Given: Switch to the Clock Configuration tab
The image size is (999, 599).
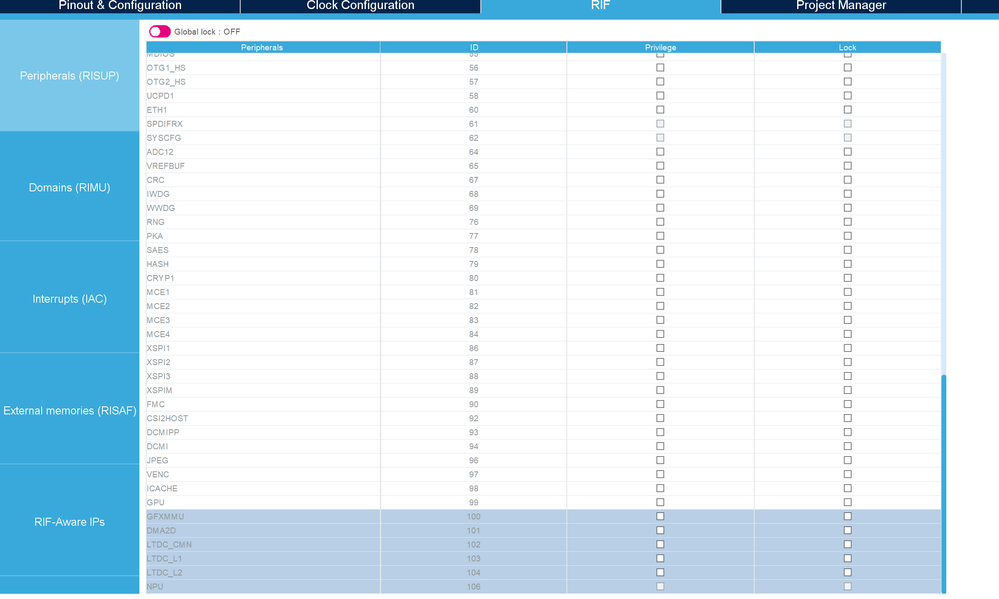Looking at the screenshot, I should tap(360, 6).
